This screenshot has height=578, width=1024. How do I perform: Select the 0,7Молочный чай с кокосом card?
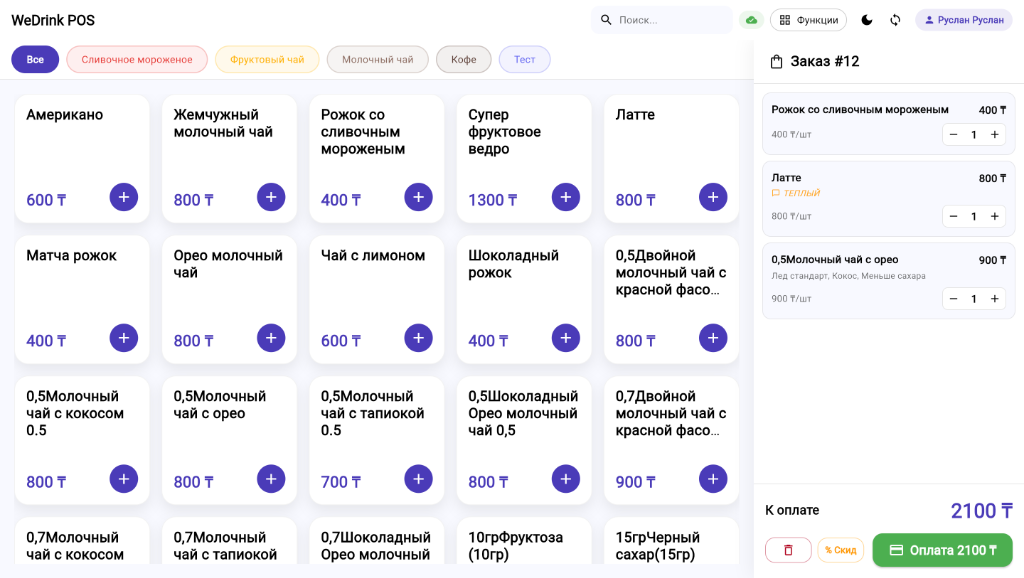(x=82, y=541)
